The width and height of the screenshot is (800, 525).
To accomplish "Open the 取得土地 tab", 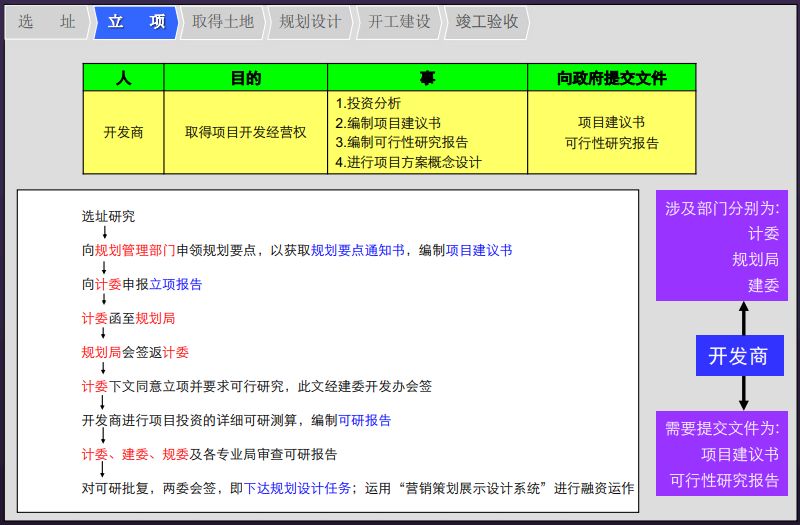I will click(x=222, y=22).
